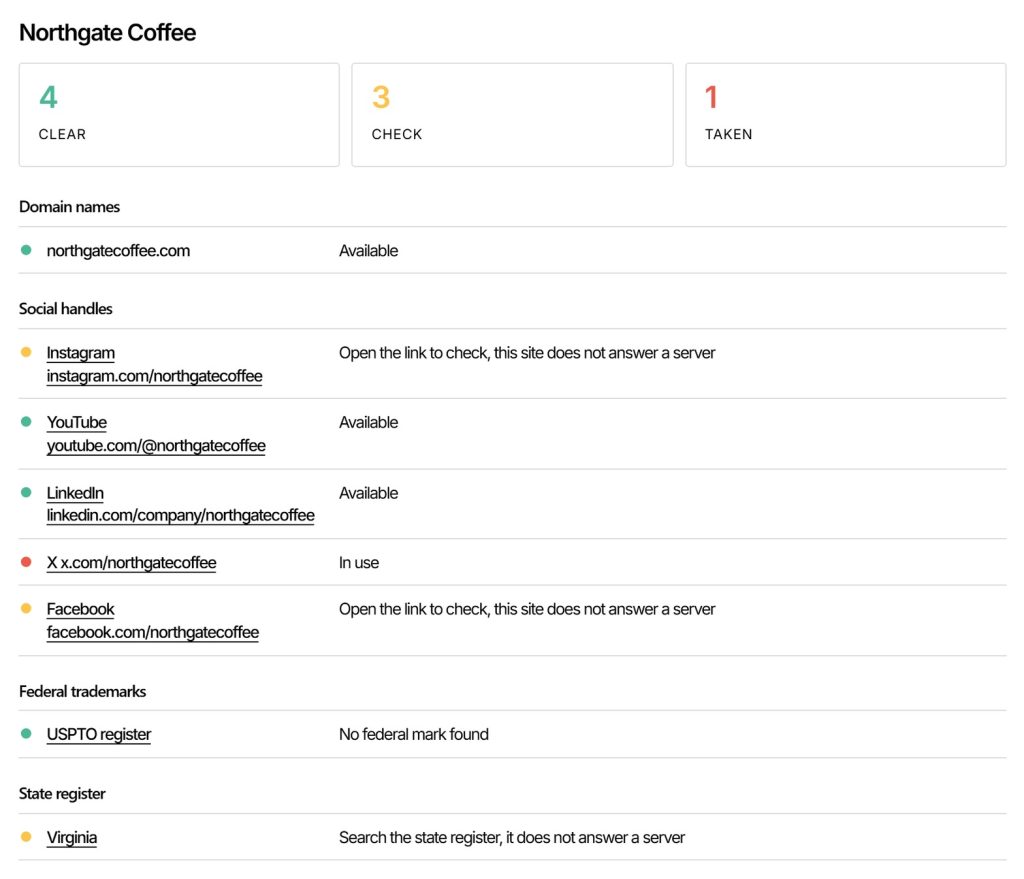Click the Domain names section heading
Image resolution: width=1024 pixels, height=879 pixels.
click(x=69, y=207)
